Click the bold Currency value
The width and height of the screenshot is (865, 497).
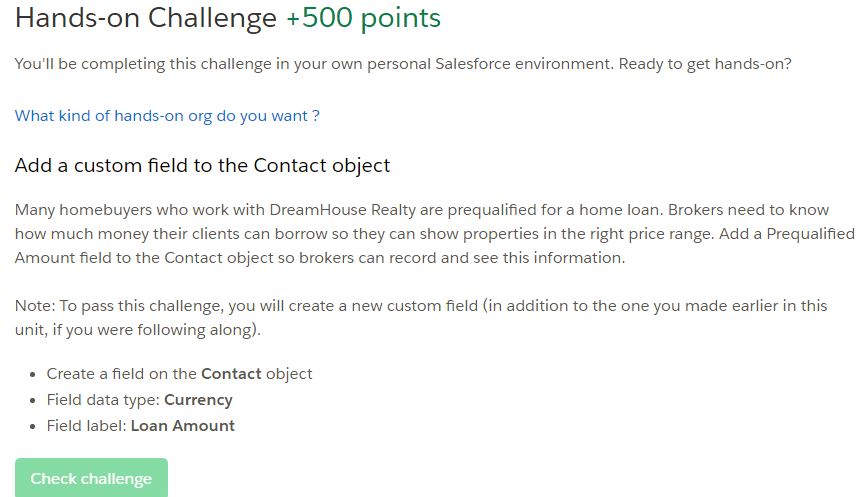[x=198, y=400]
